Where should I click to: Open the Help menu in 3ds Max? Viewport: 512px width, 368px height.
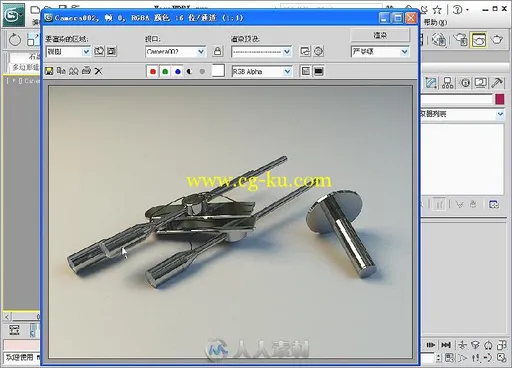pos(435,22)
